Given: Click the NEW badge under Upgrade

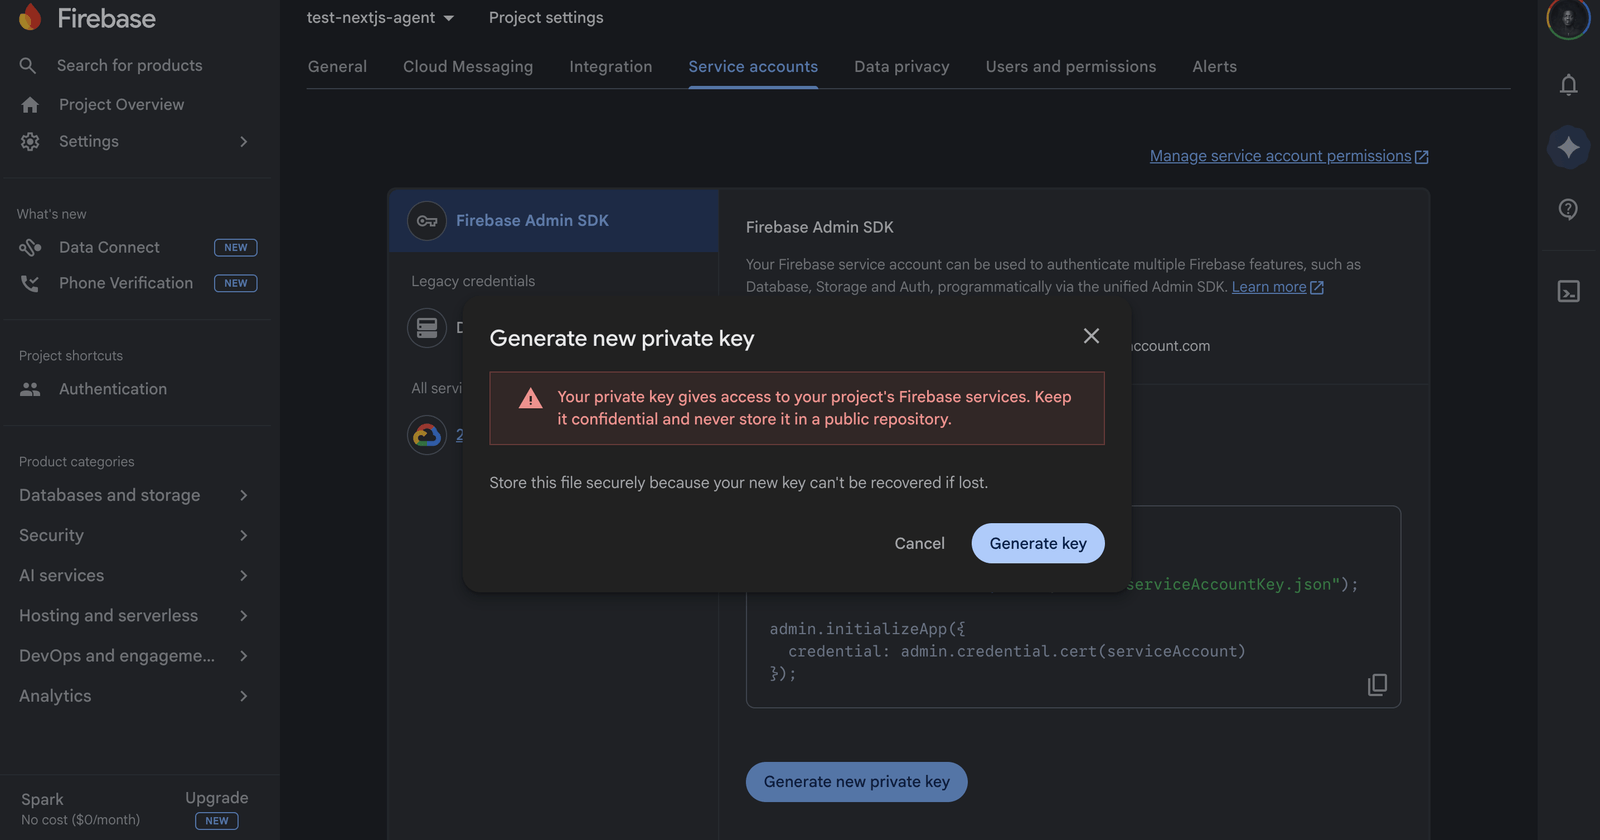Looking at the screenshot, I should coord(217,821).
